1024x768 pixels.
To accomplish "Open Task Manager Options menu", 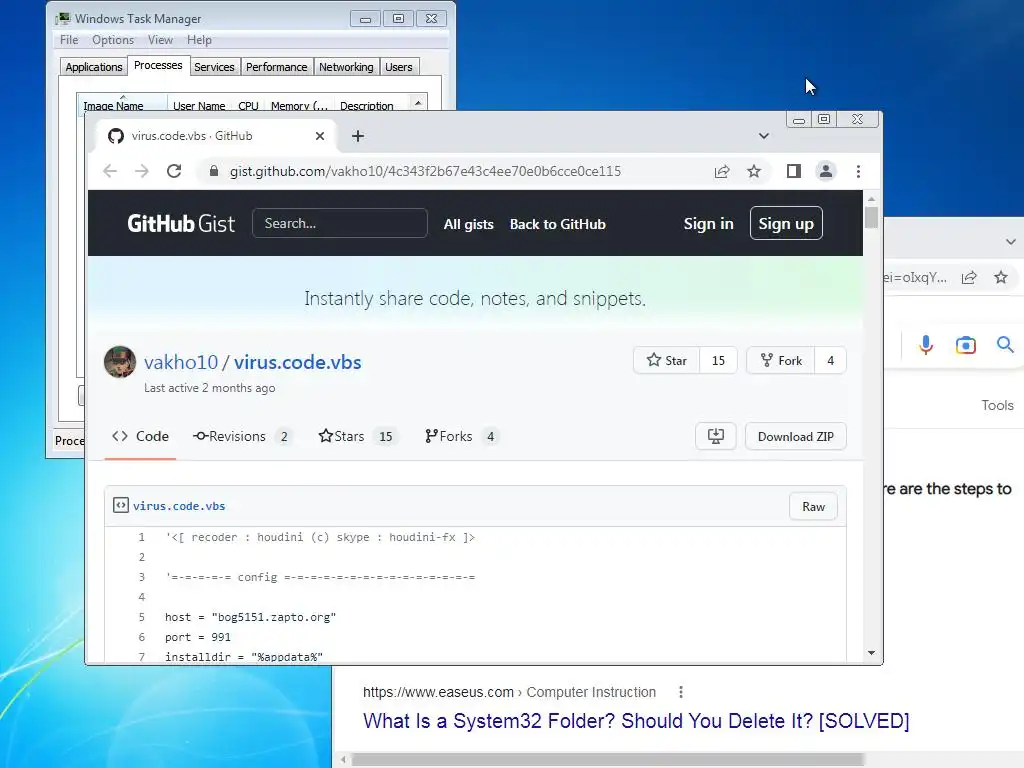I will (112, 40).
